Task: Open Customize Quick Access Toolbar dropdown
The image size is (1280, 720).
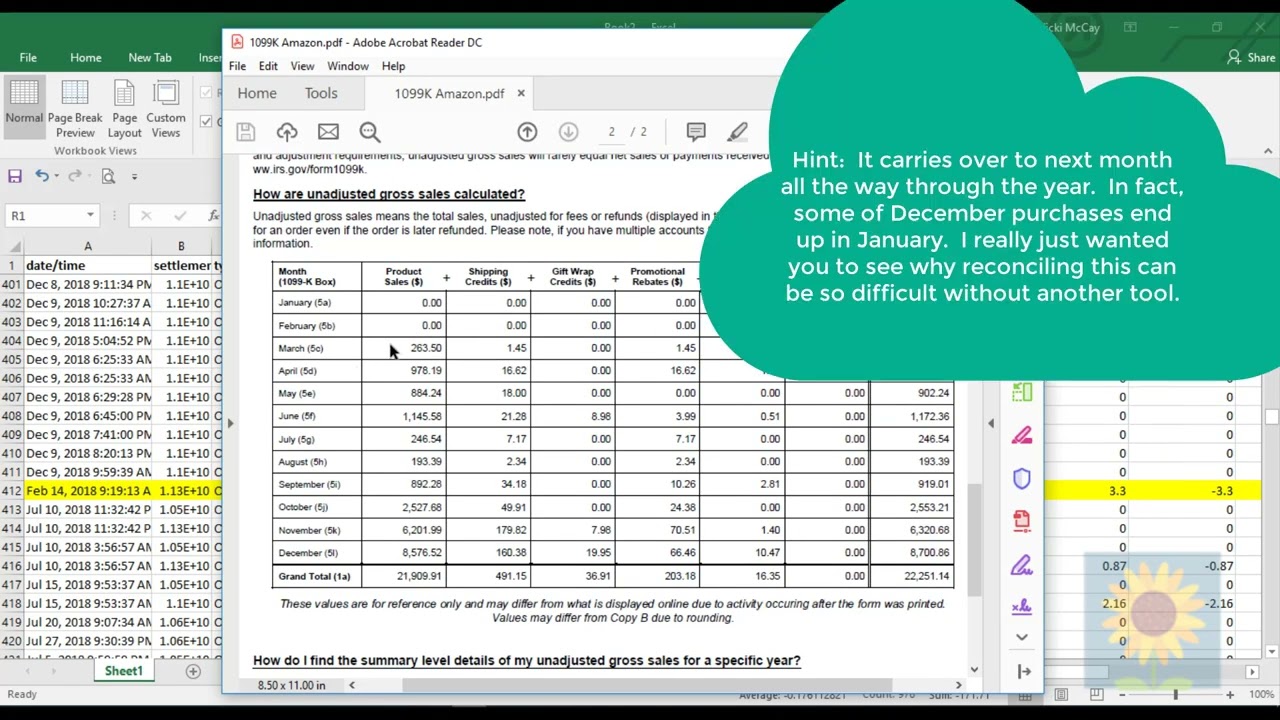Action: [x=134, y=176]
